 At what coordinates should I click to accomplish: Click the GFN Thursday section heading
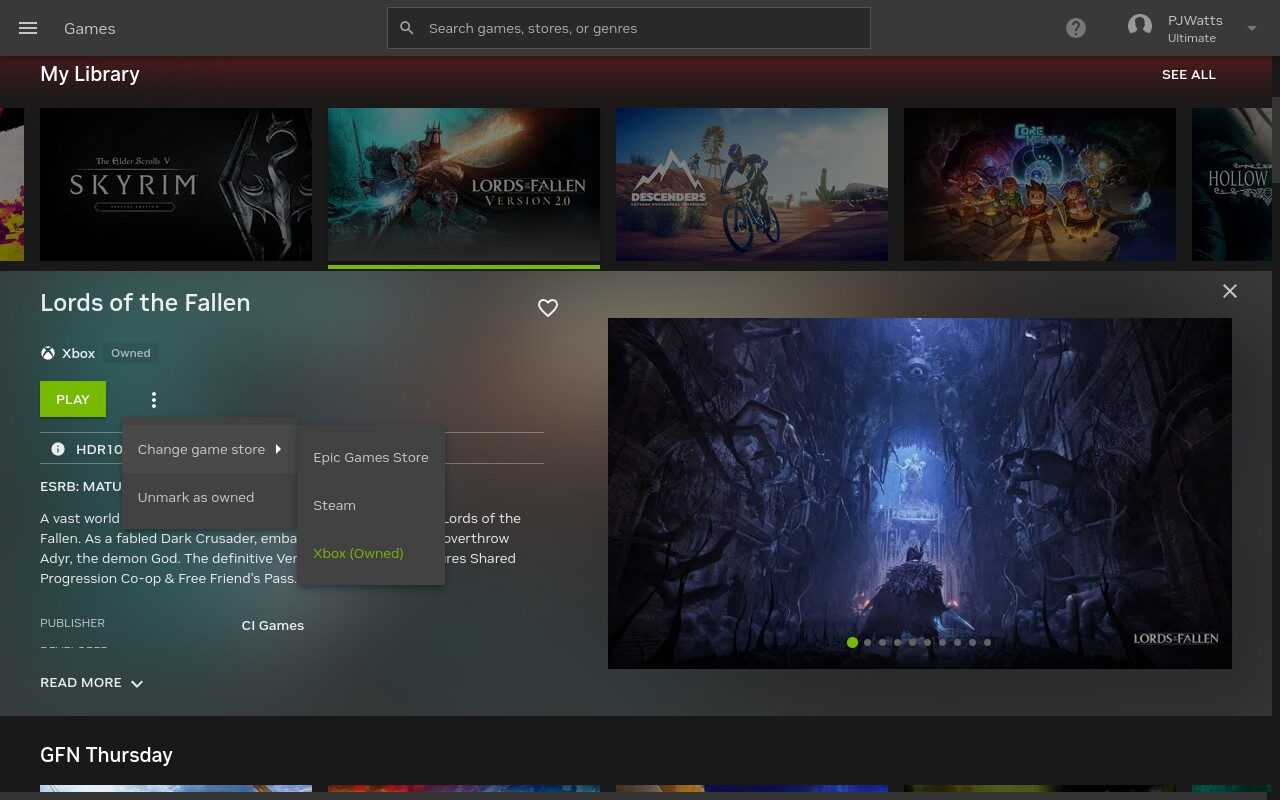click(106, 755)
